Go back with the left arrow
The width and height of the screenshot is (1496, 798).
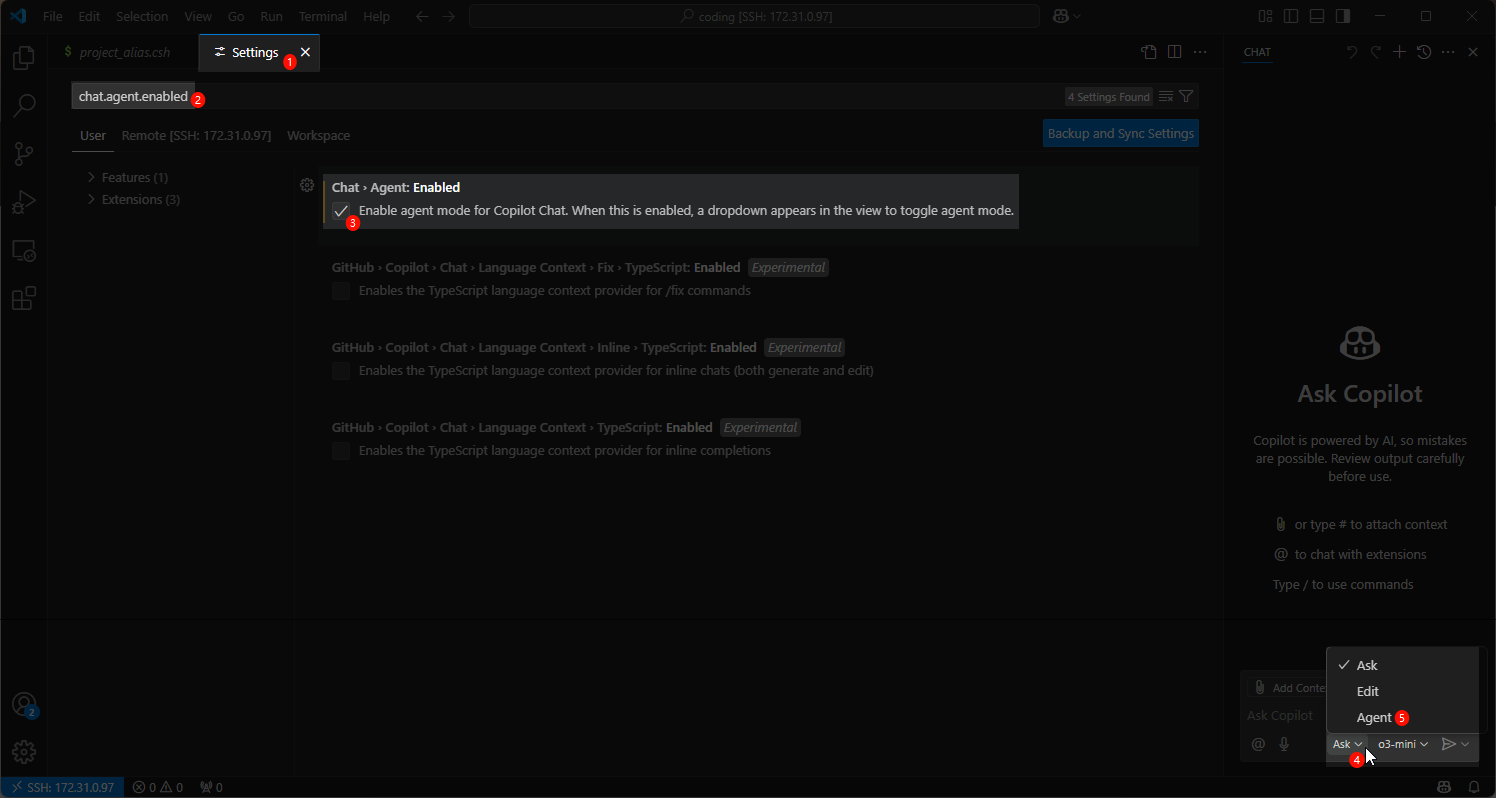click(423, 16)
